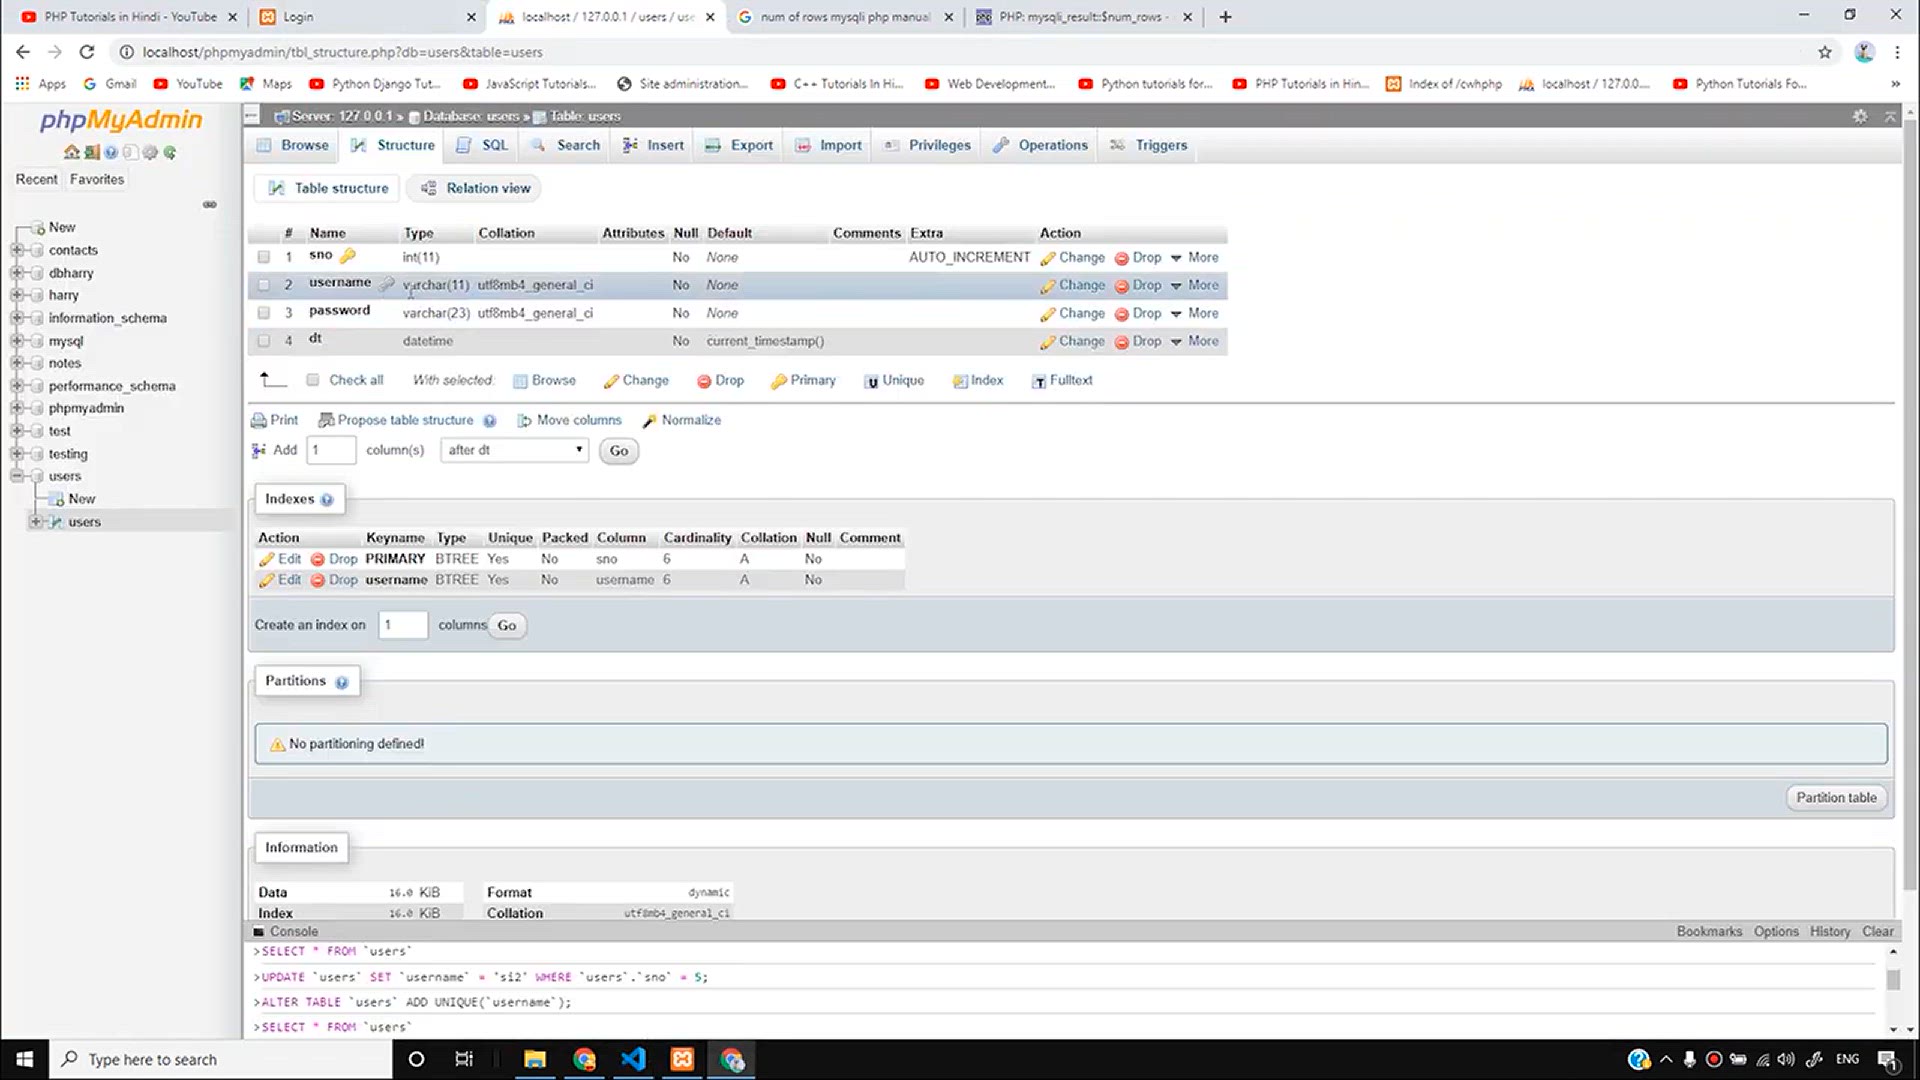Switch to the SQL tab
The height and width of the screenshot is (1080, 1920).
(x=482, y=145)
